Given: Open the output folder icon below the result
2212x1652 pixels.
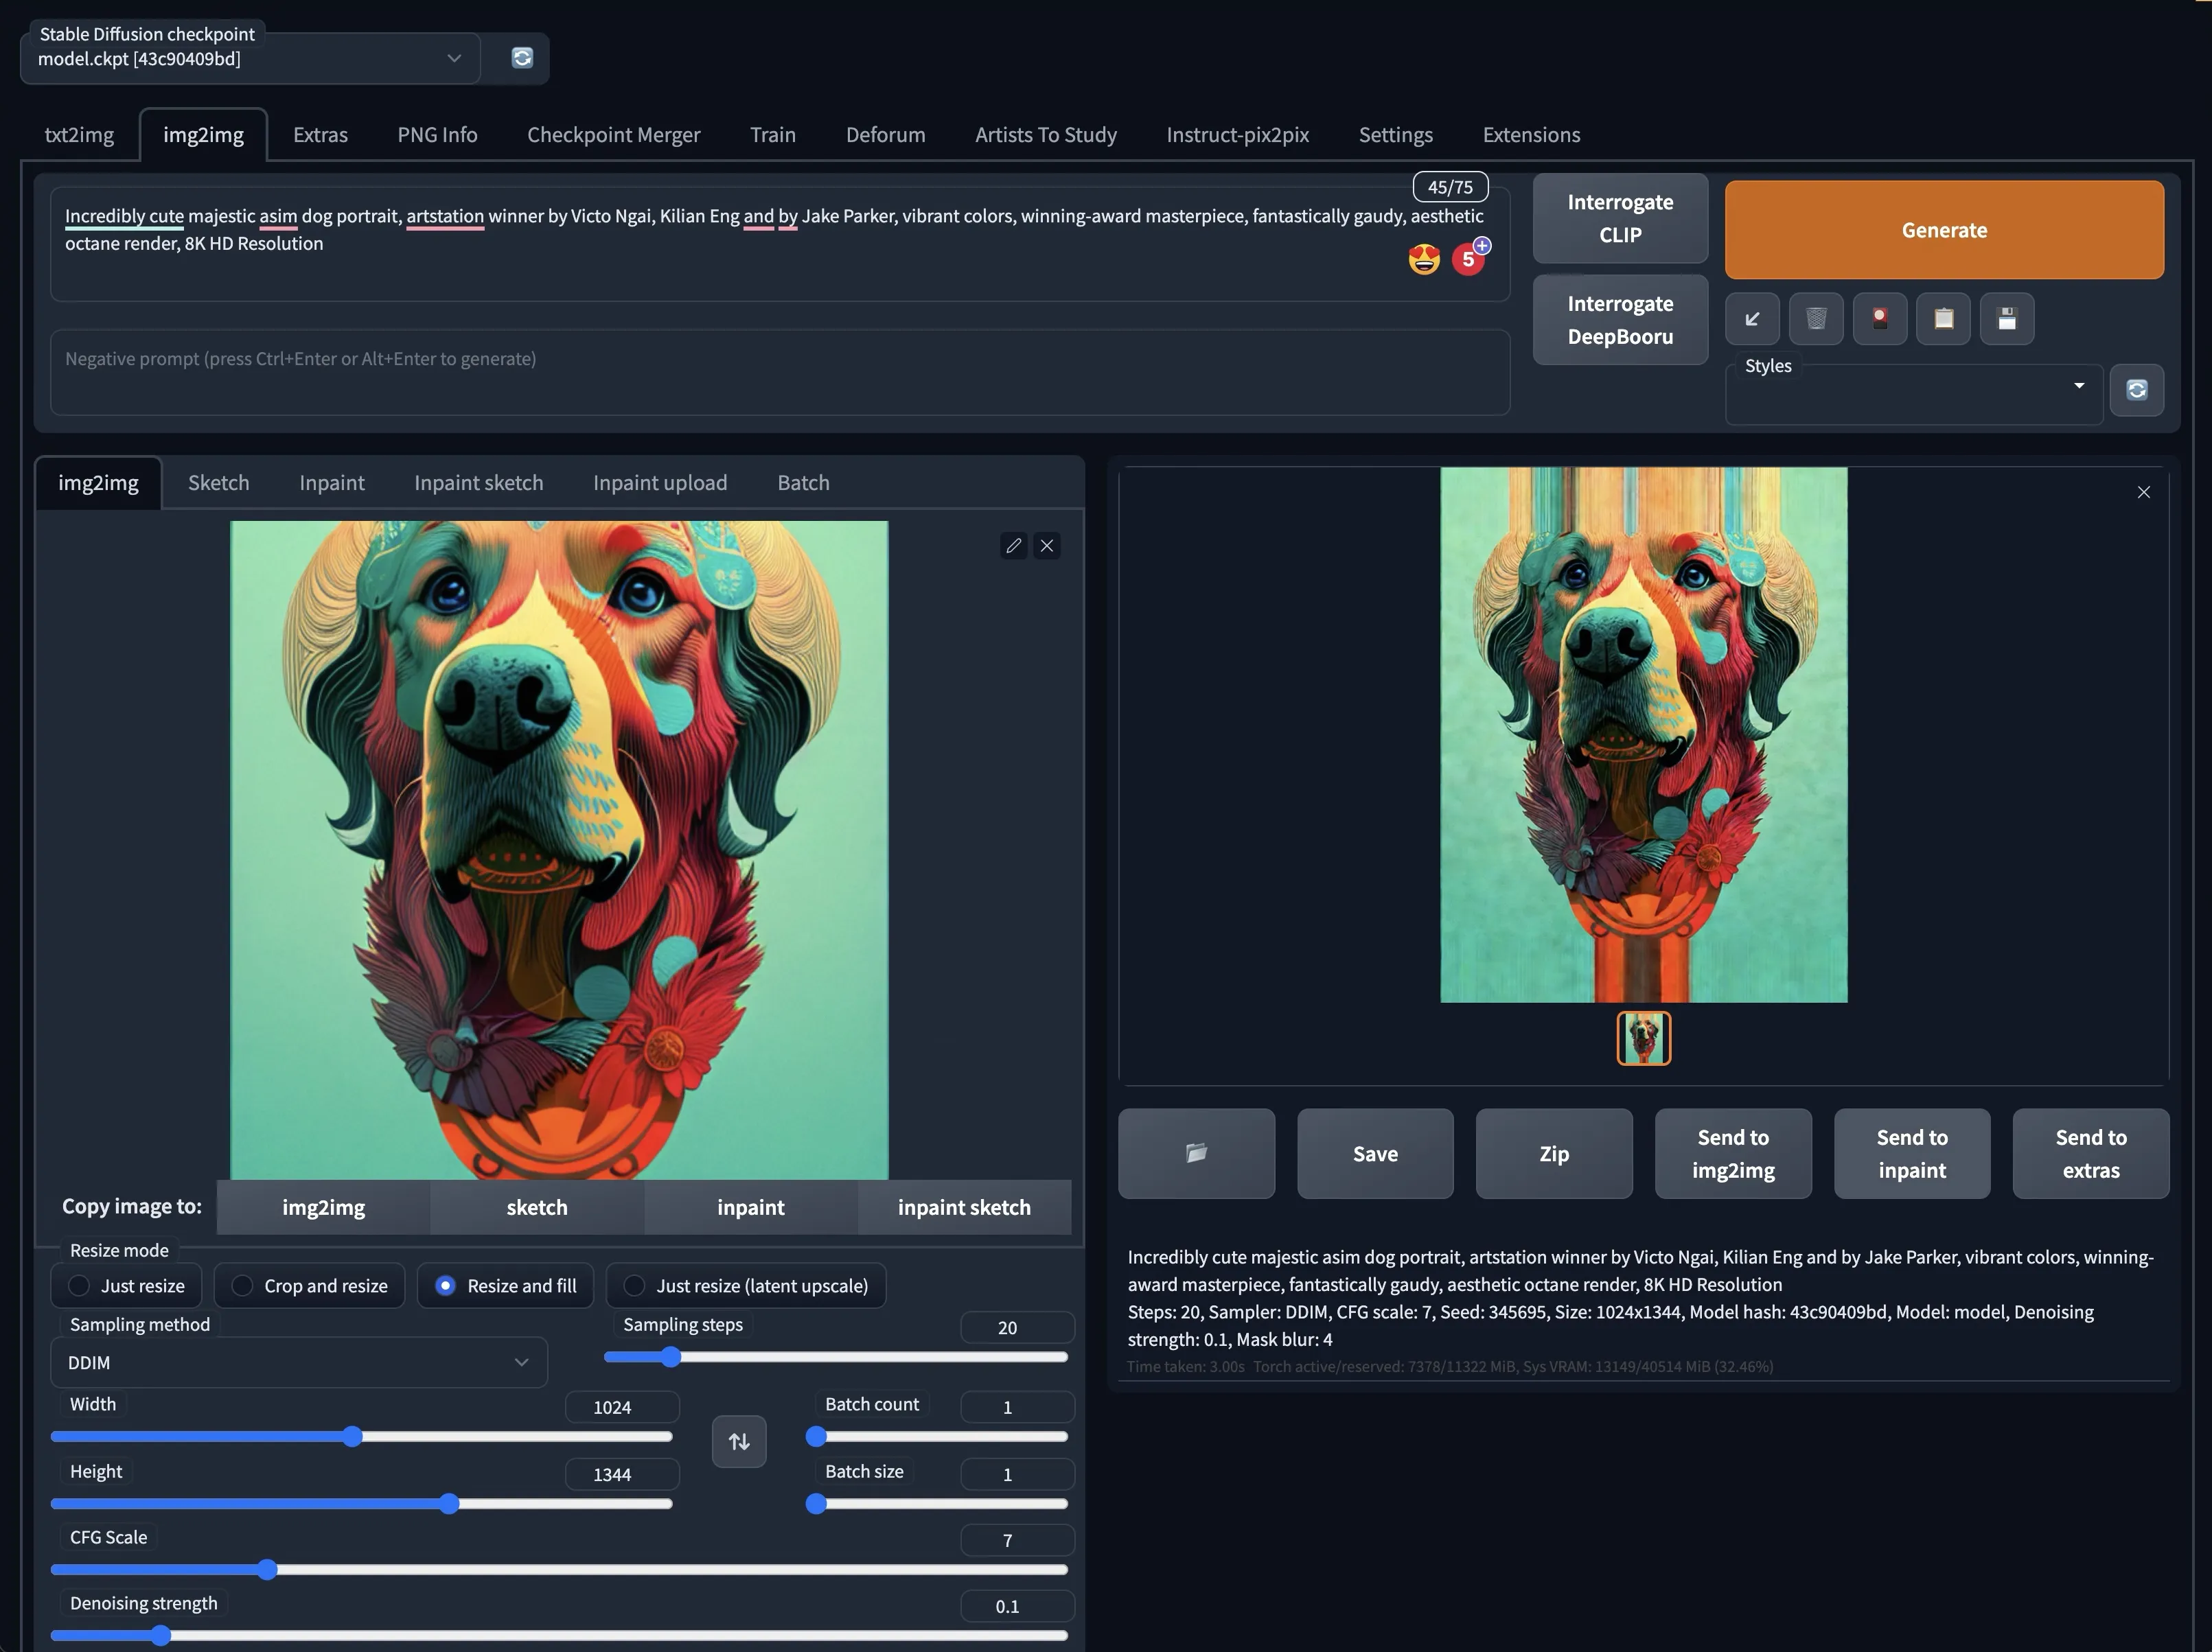Looking at the screenshot, I should click(x=1196, y=1153).
